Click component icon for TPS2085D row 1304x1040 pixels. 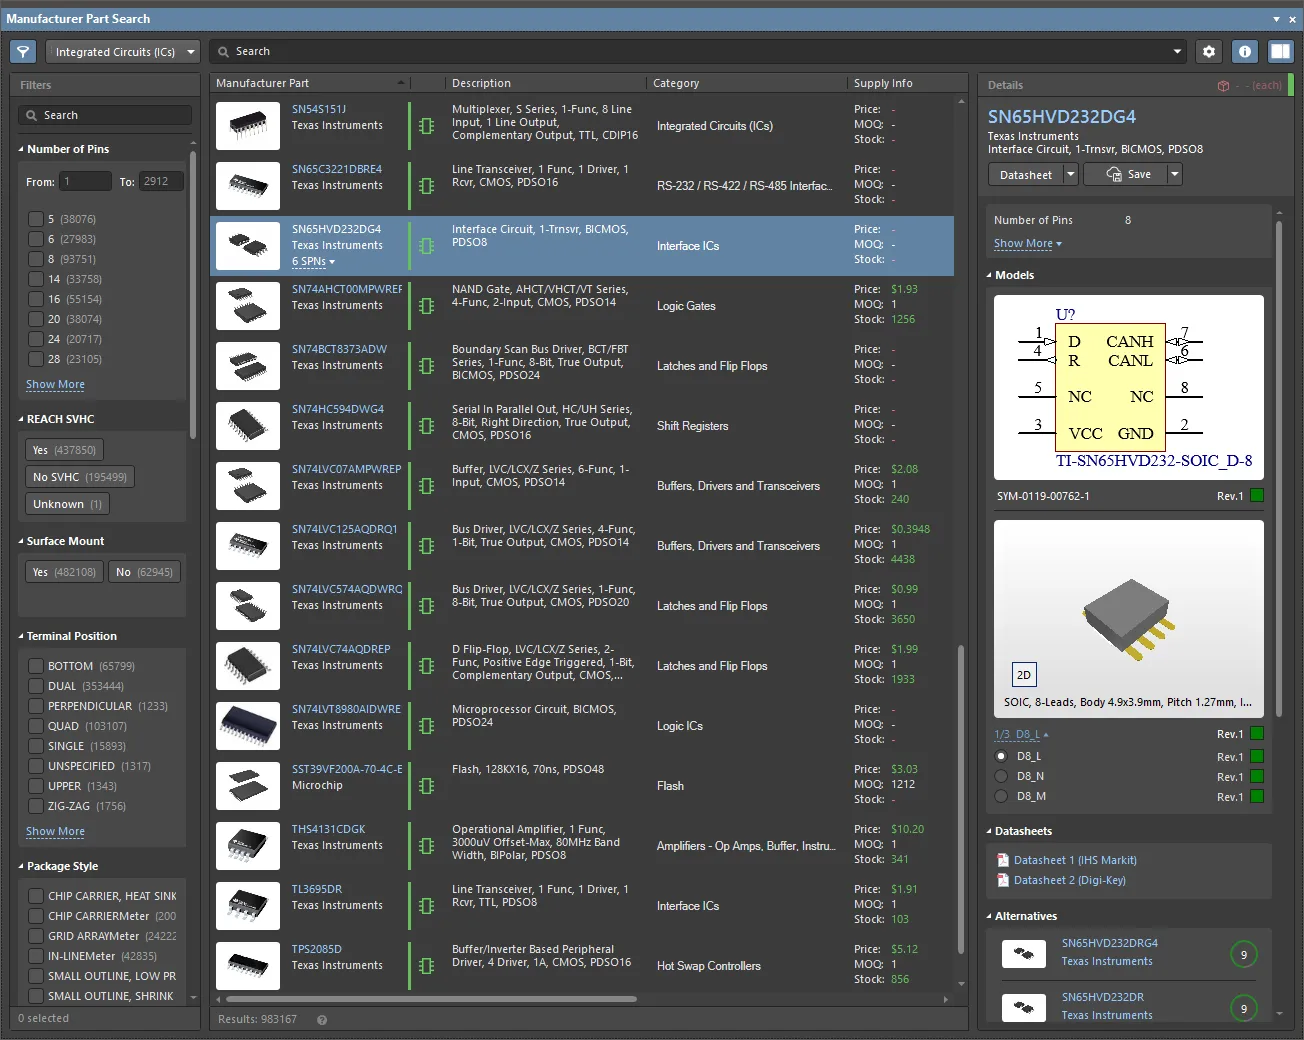click(x=427, y=966)
